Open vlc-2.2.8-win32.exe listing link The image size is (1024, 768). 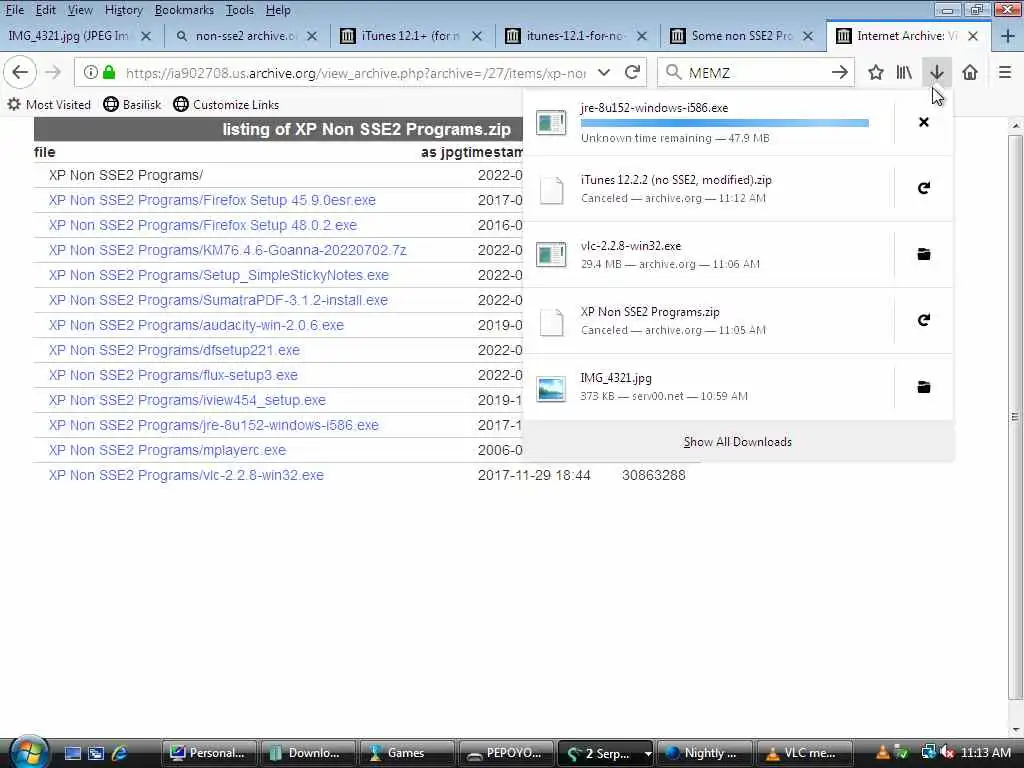point(186,475)
